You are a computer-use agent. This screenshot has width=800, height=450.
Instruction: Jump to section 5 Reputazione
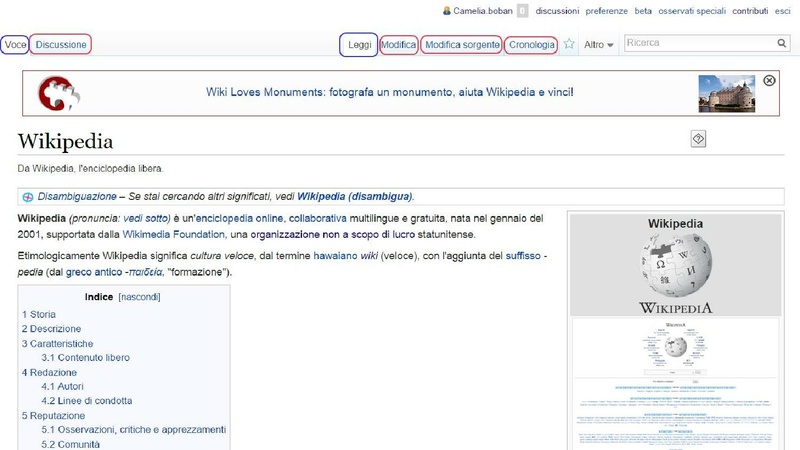[54, 415]
